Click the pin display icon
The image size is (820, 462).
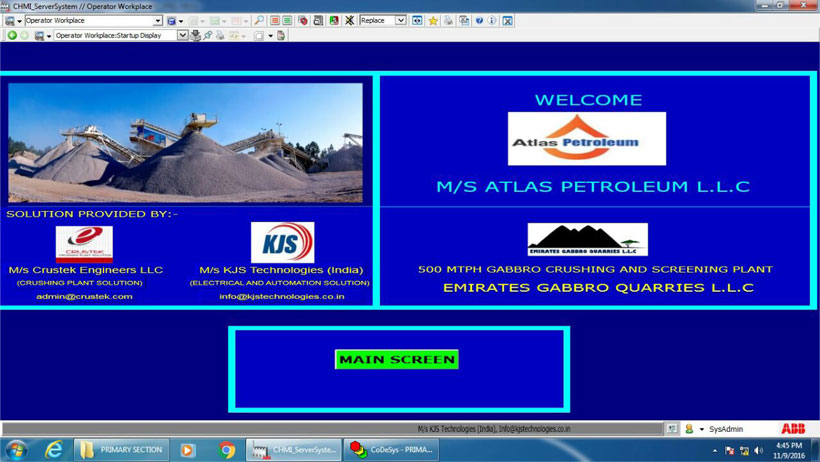(208, 36)
